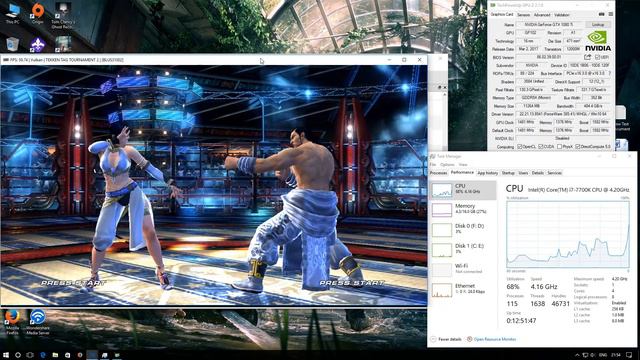Image resolution: width=640 pixels, height=360 pixels.
Task: Launch Microsoft Edge from the taskbar
Action: click(43, 355)
